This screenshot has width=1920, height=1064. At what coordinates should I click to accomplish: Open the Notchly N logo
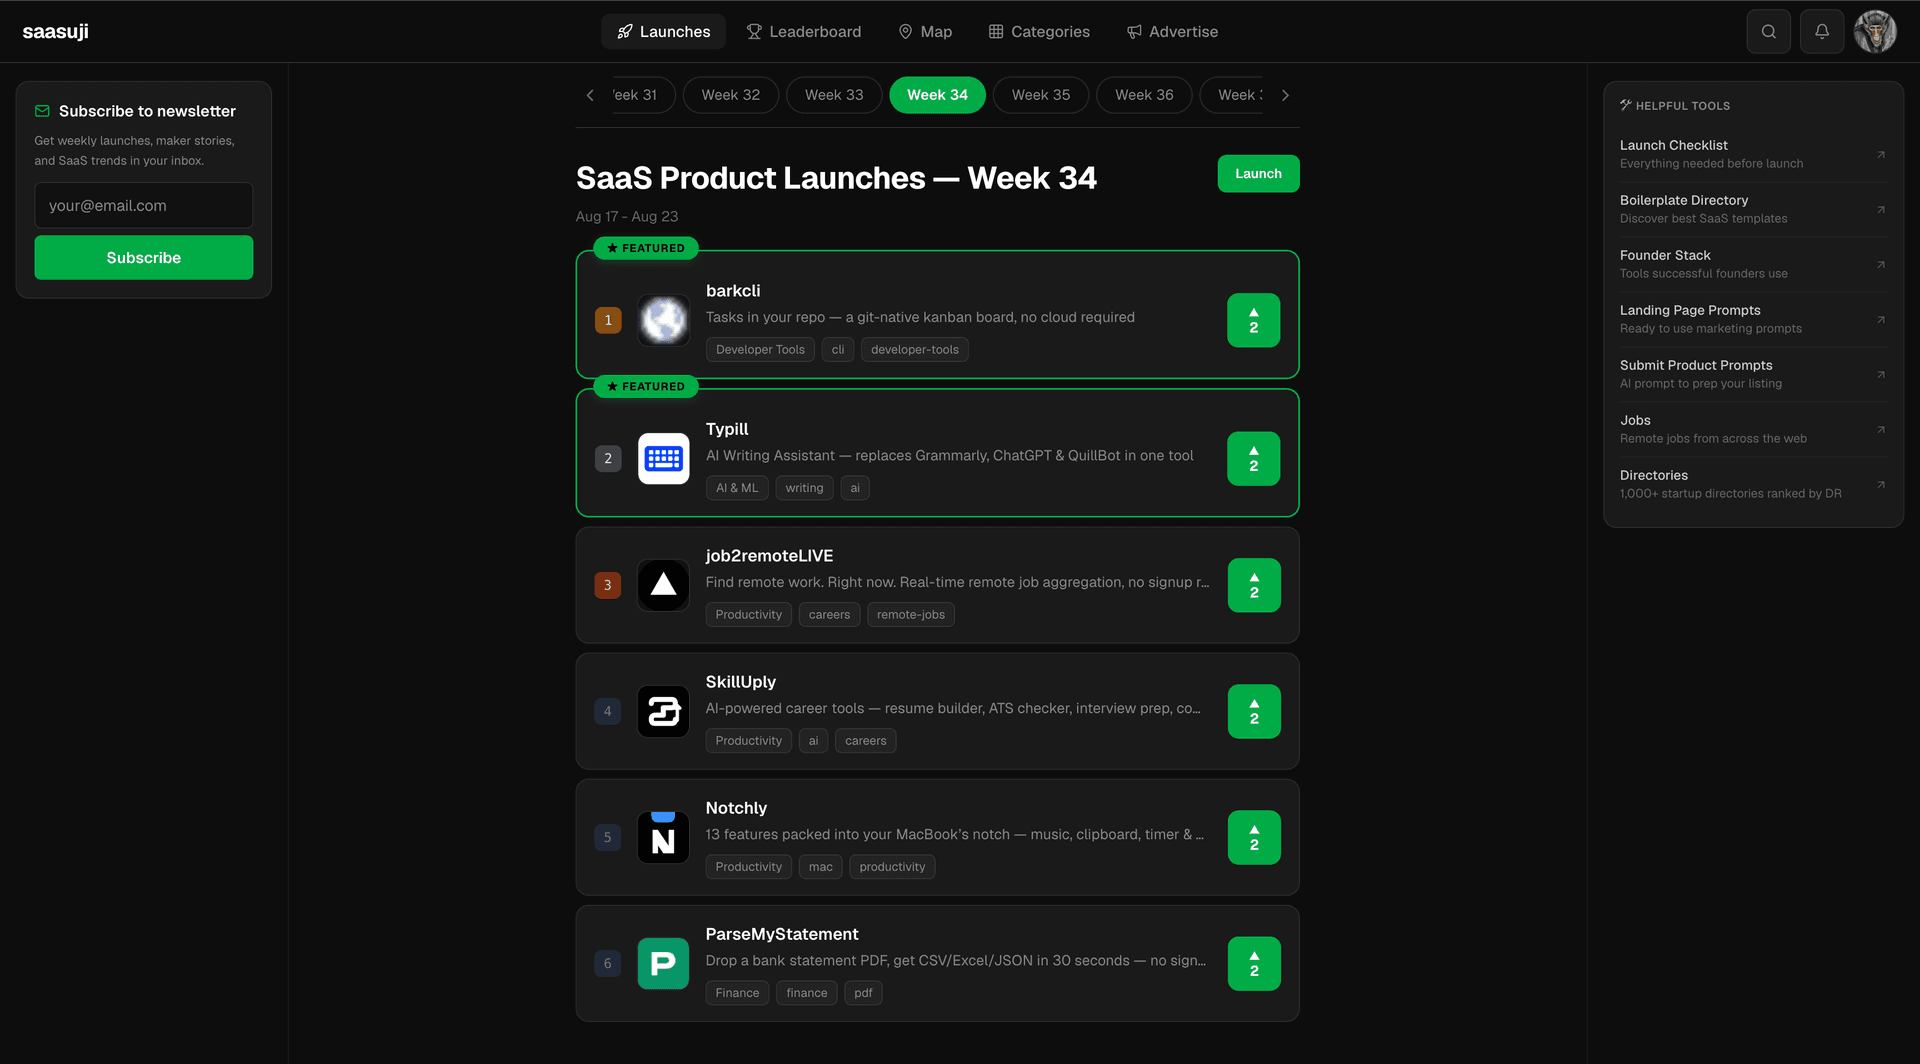click(x=664, y=837)
